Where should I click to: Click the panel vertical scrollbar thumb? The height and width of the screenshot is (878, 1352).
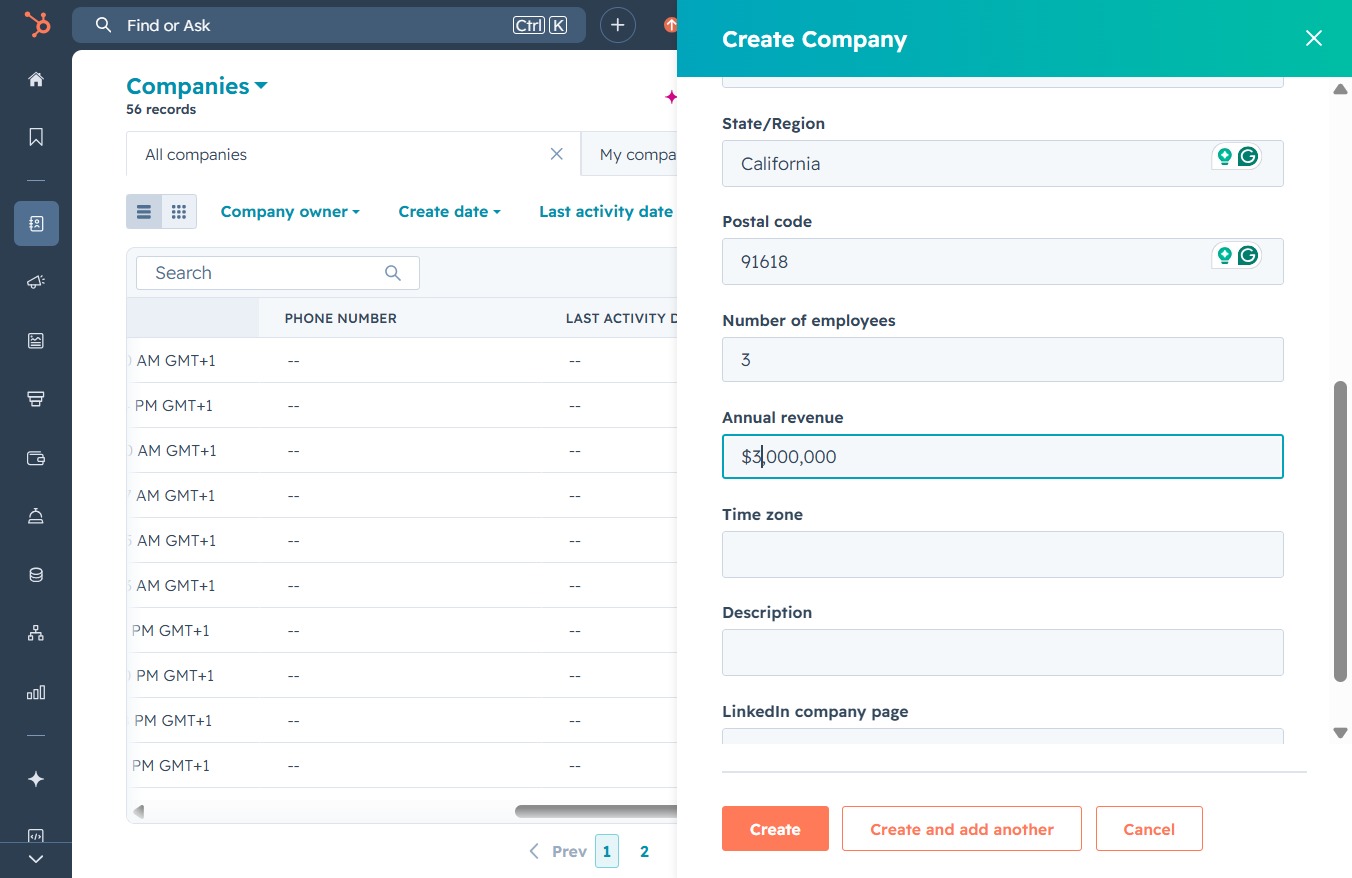(1340, 531)
